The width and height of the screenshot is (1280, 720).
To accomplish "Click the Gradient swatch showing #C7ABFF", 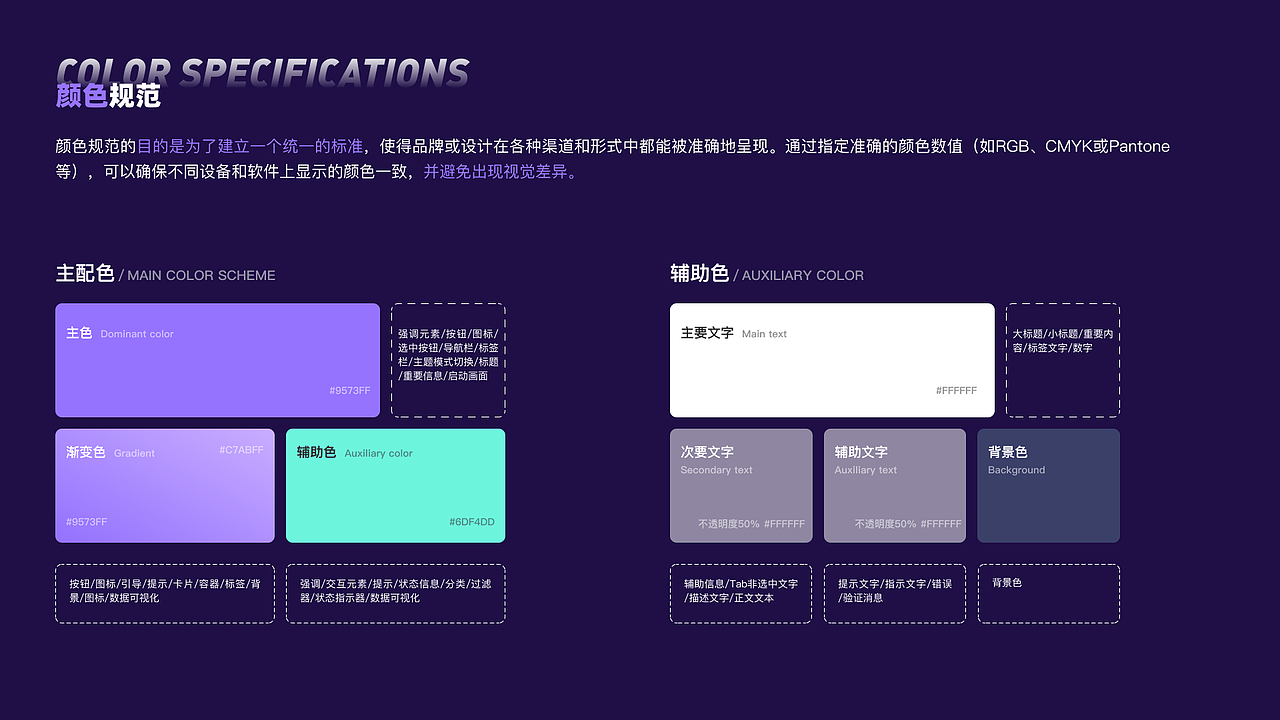I will coord(164,485).
